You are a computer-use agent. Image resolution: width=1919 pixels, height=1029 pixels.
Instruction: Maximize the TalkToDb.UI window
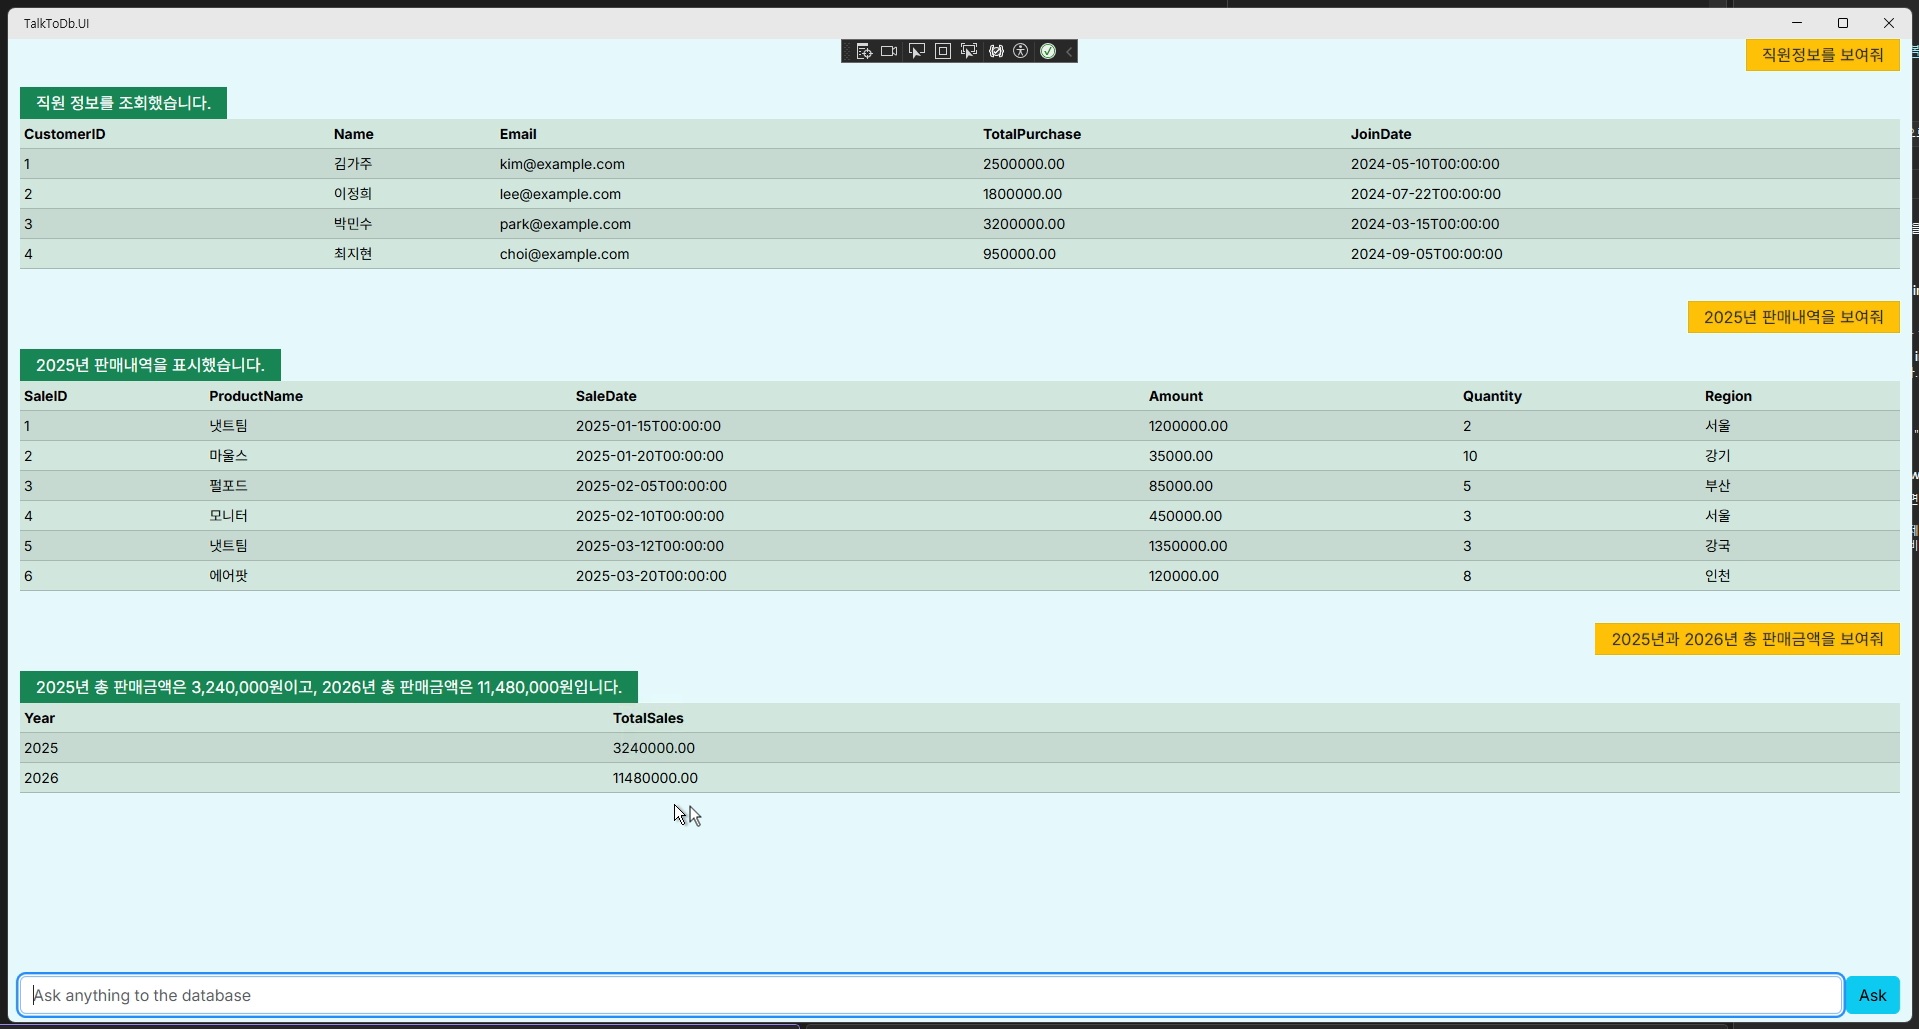pyautogui.click(x=1842, y=23)
